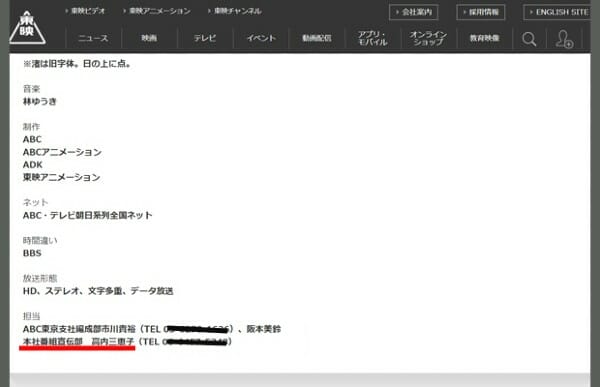The image size is (600, 387).
Task: Open the 東映アニメーション top link
Action: tap(157, 11)
